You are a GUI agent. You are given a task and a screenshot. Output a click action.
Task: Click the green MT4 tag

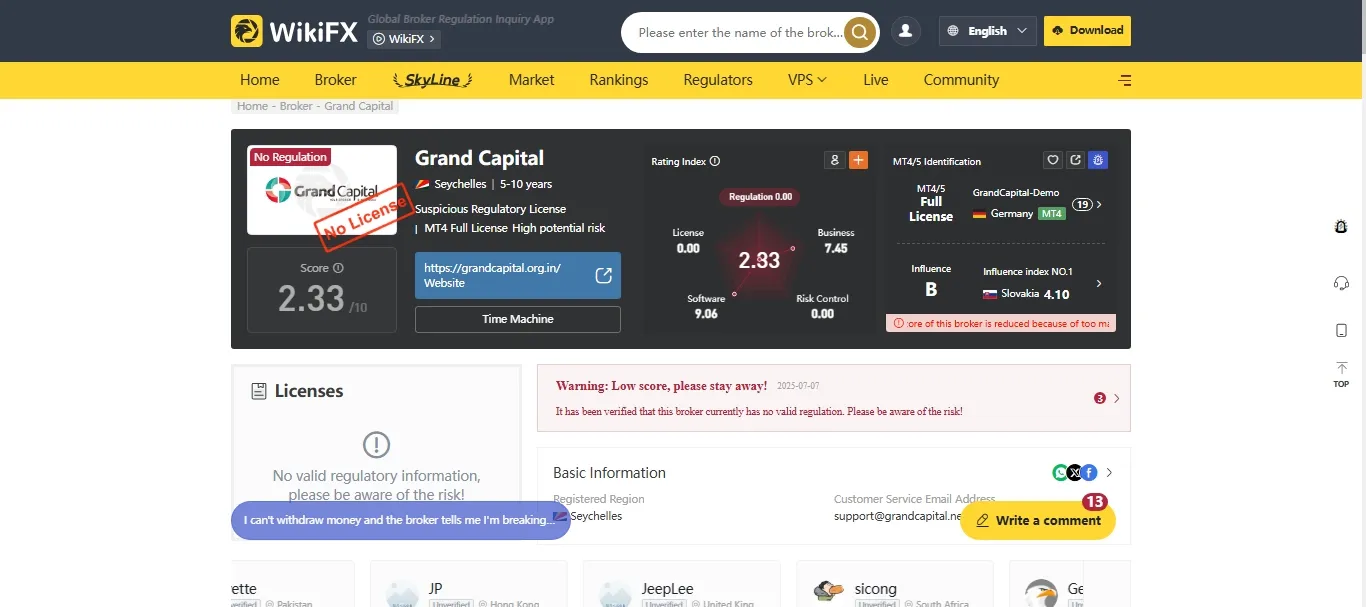pyautogui.click(x=1052, y=214)
